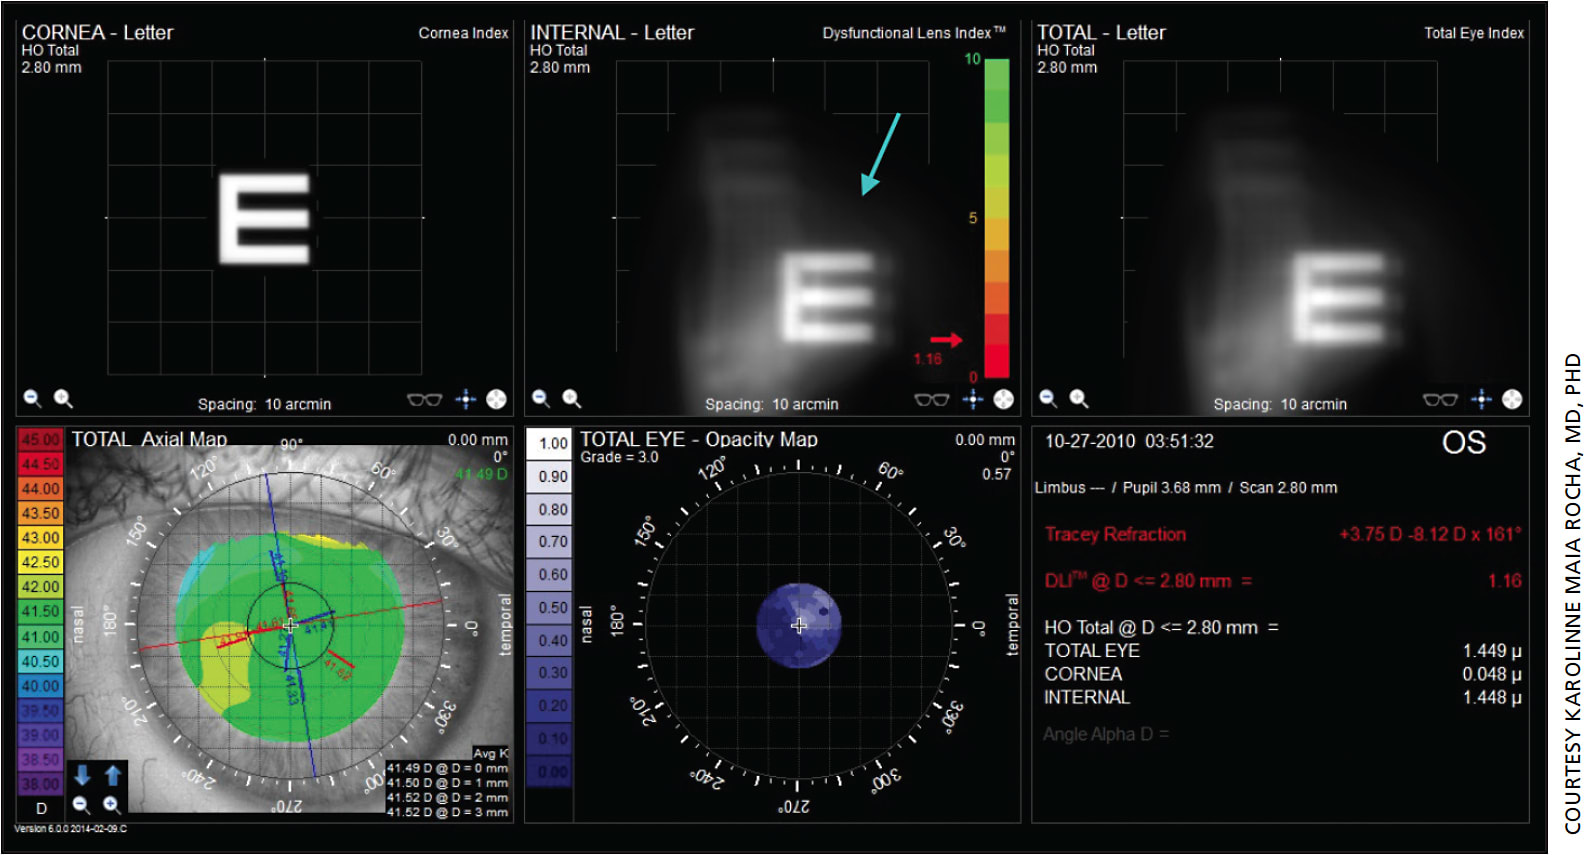Select the 39.00 color scale swatch
1585x855 pixels.
tap(40, 735)
